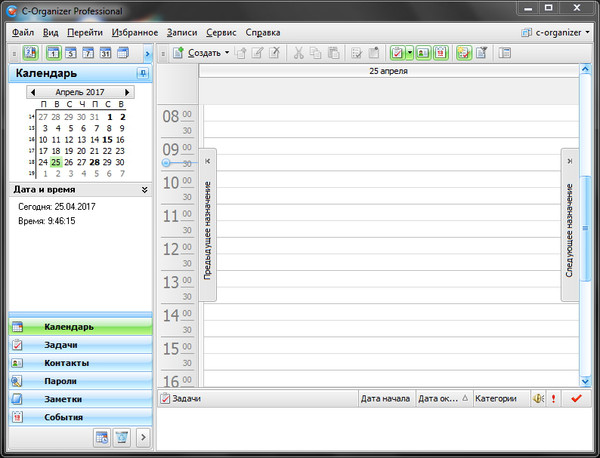Viewport: 600px width, 458px height.
Task: Open the Создать dropdown arrow
Action: [x=227, y=52]
